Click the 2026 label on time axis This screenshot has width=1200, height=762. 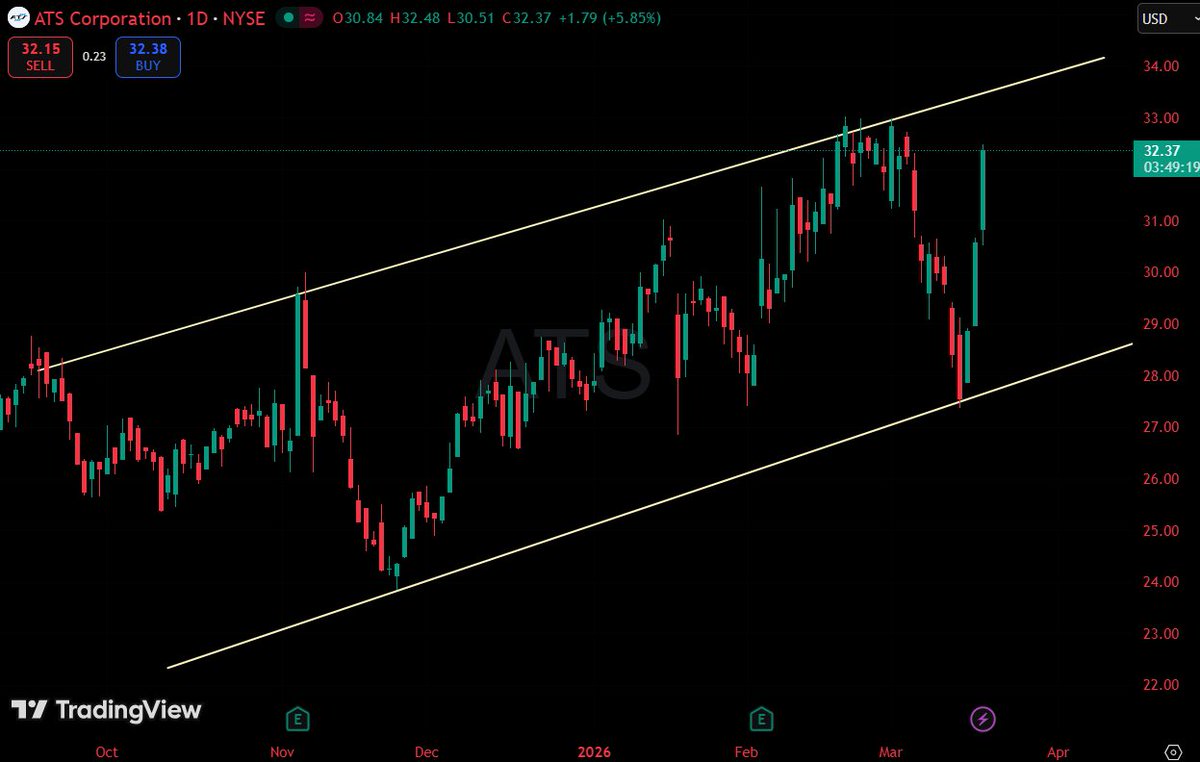[x=594, y=751]
